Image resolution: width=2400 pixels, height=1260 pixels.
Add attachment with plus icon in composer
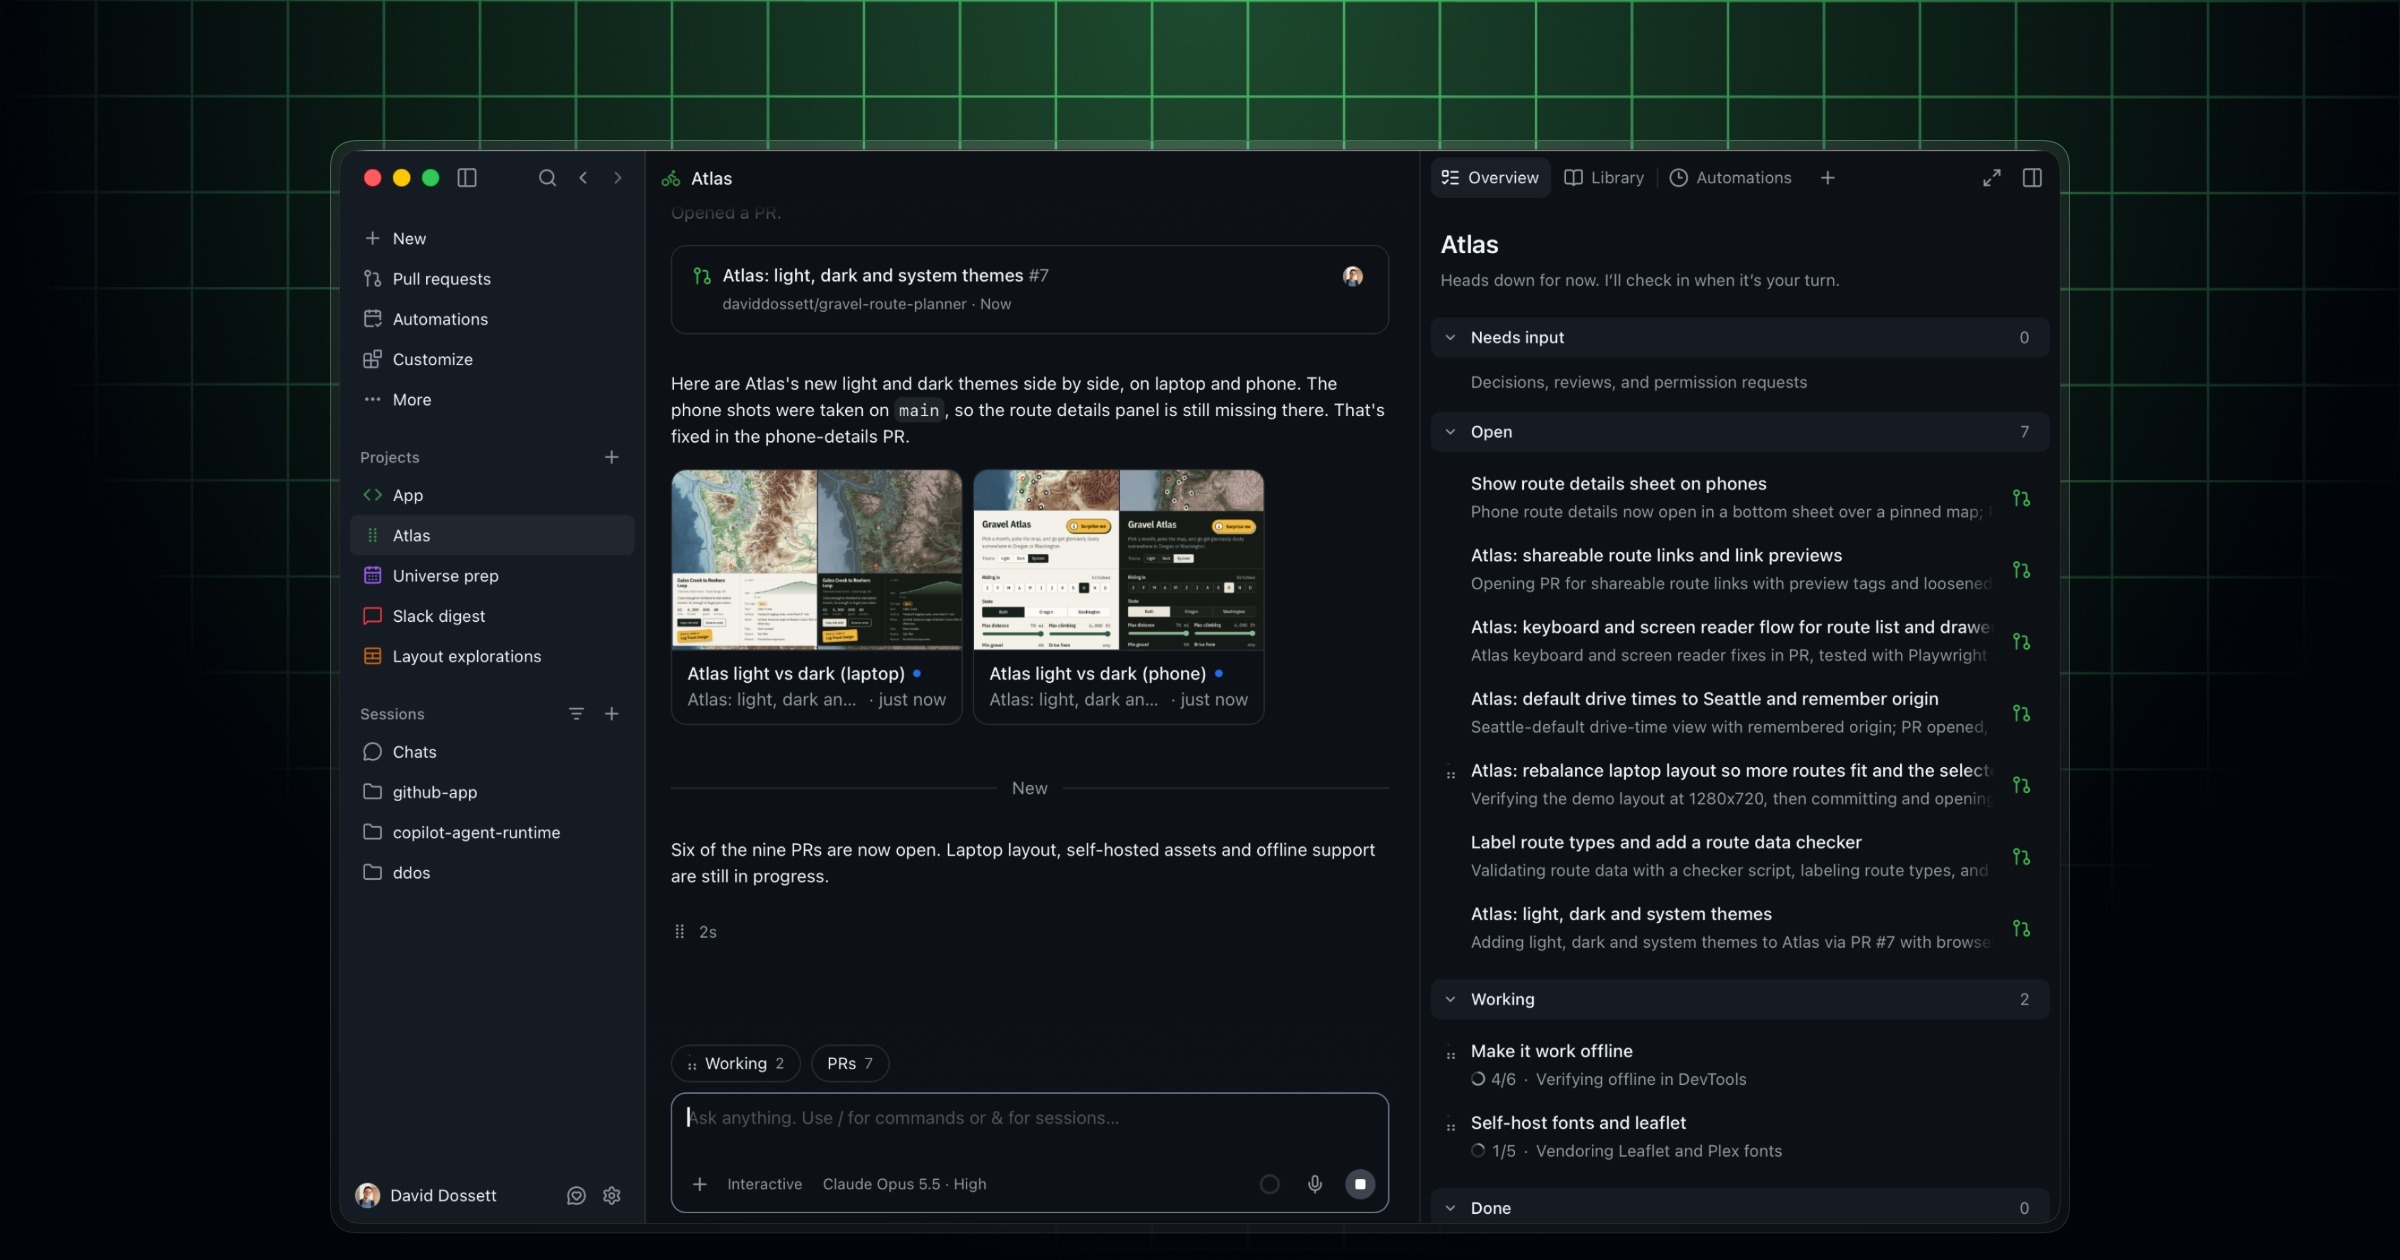point(700,1184)
